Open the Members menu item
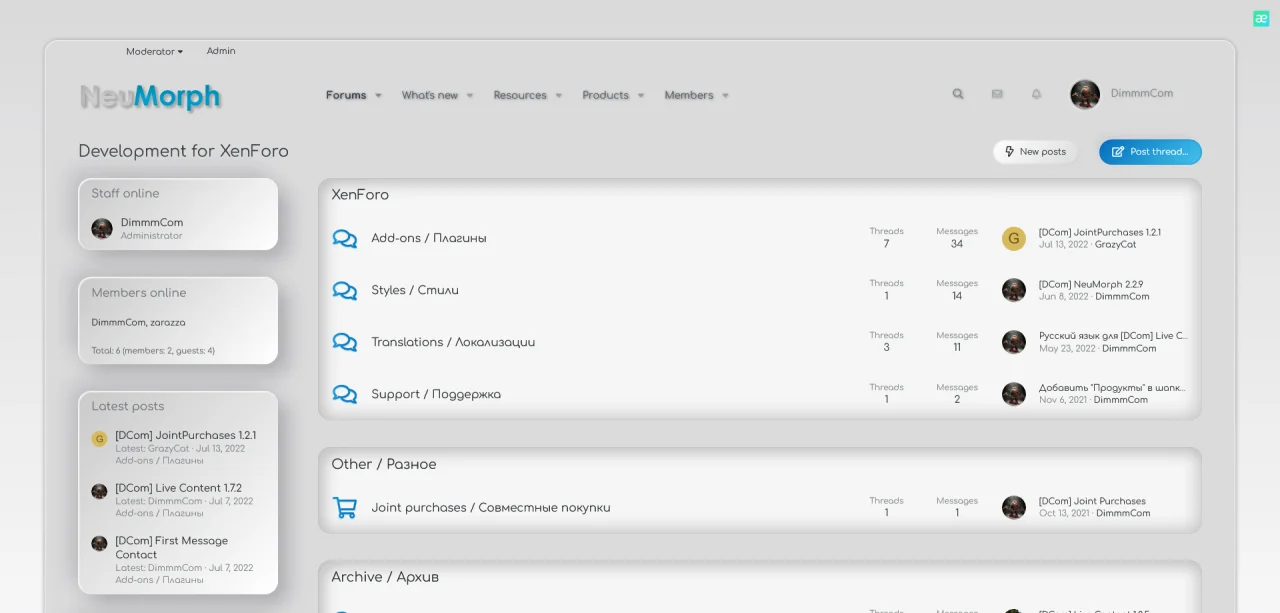 pyautogui.click(x=689, y=94)
